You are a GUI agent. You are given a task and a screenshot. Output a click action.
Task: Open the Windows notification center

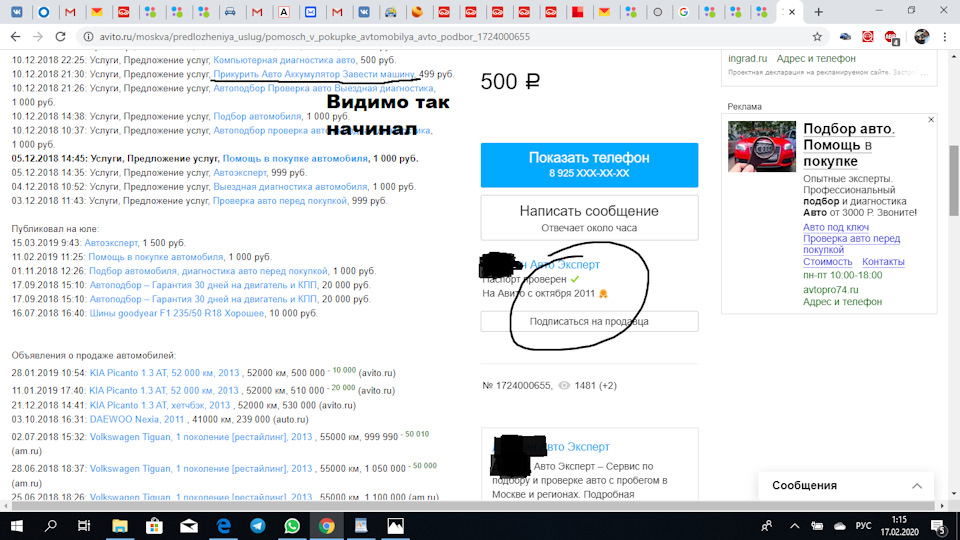[x=939, y=526]
